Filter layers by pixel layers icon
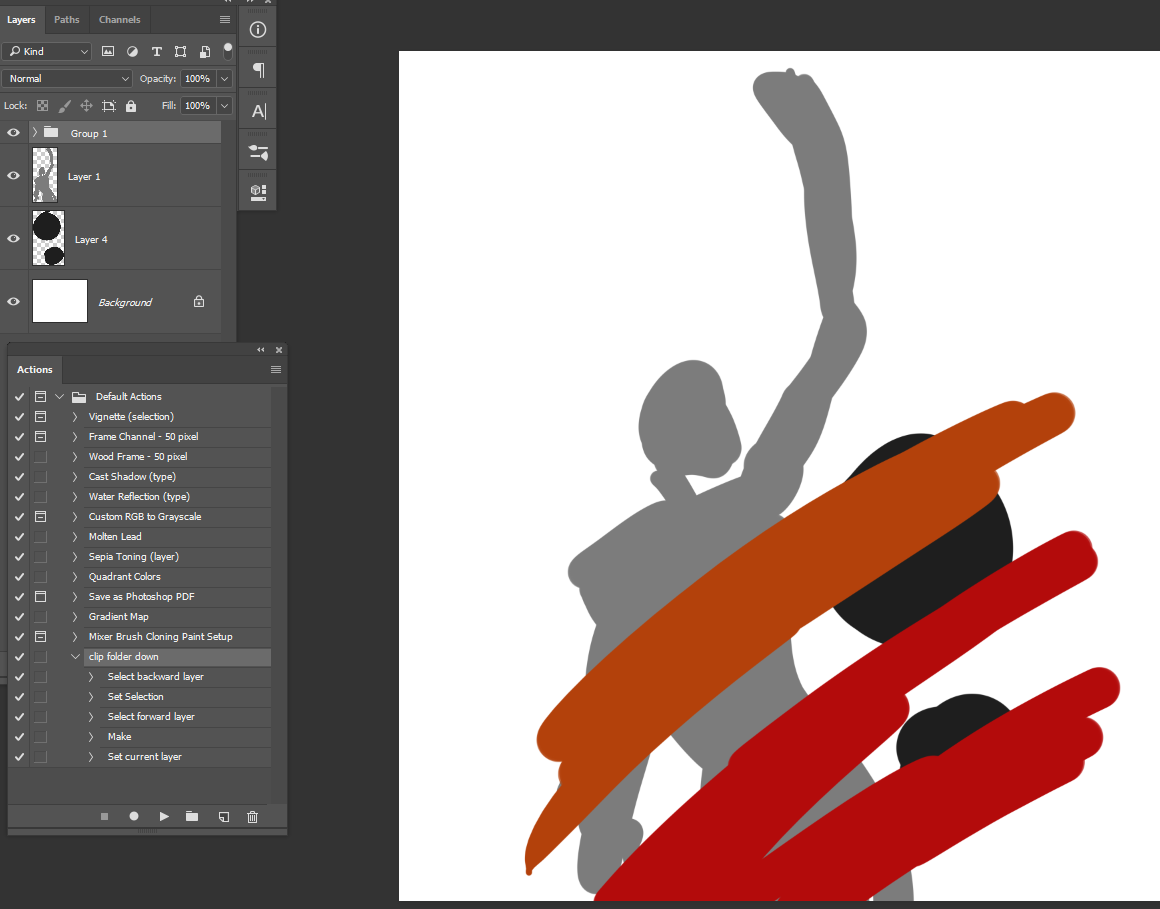Viewport: 1160px width, 909px height. tap(108, 51)
